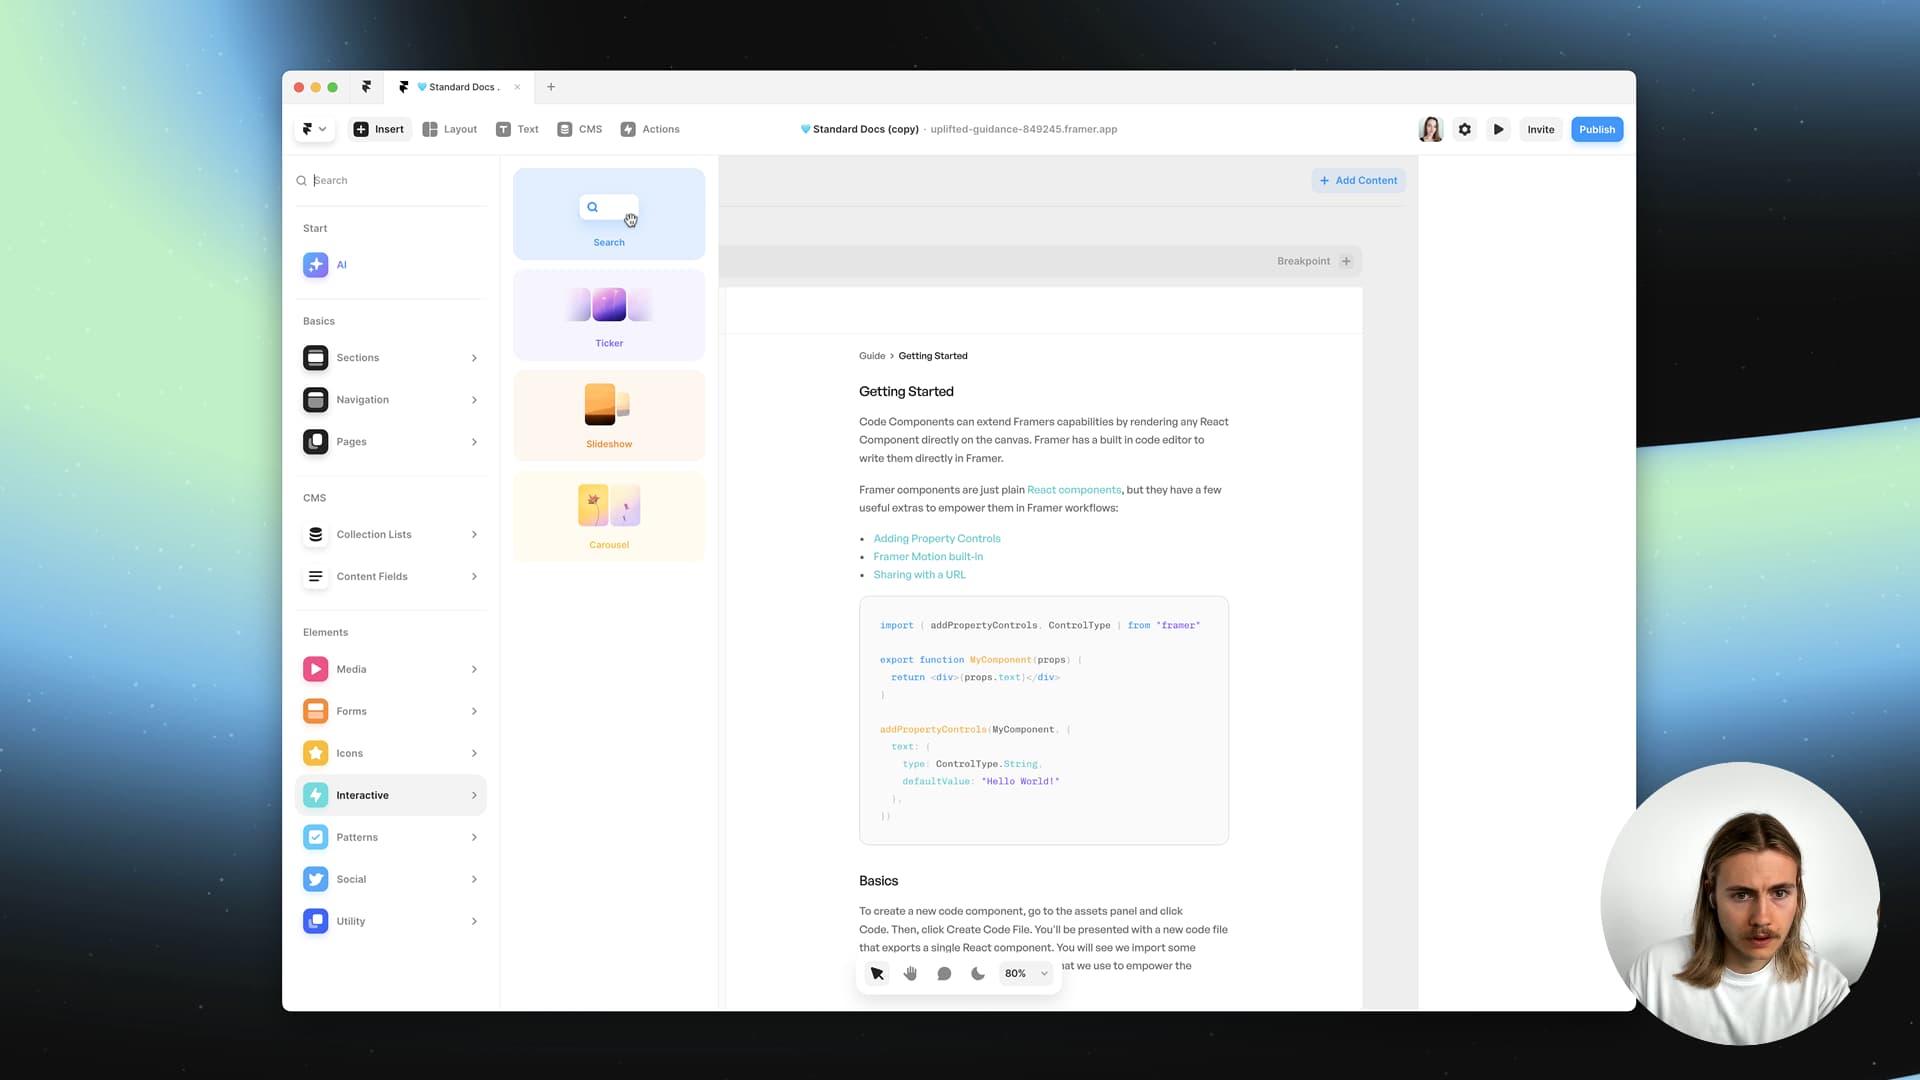Click the Add Content button
Image resolution: width=1920 pixels, height=1080 pixels.
pyautogui.click(x=1358, y=180)
